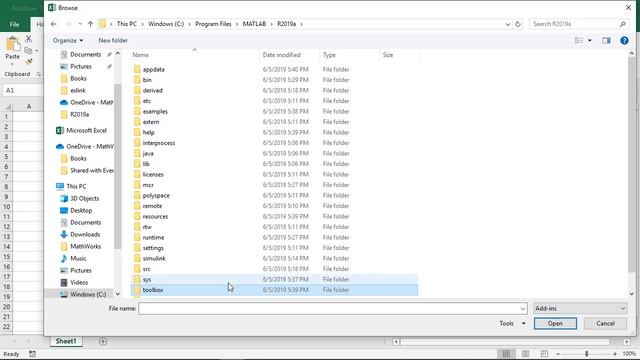Open the help question mark icon
640x360 pixels.
click(x=624, y=40)
